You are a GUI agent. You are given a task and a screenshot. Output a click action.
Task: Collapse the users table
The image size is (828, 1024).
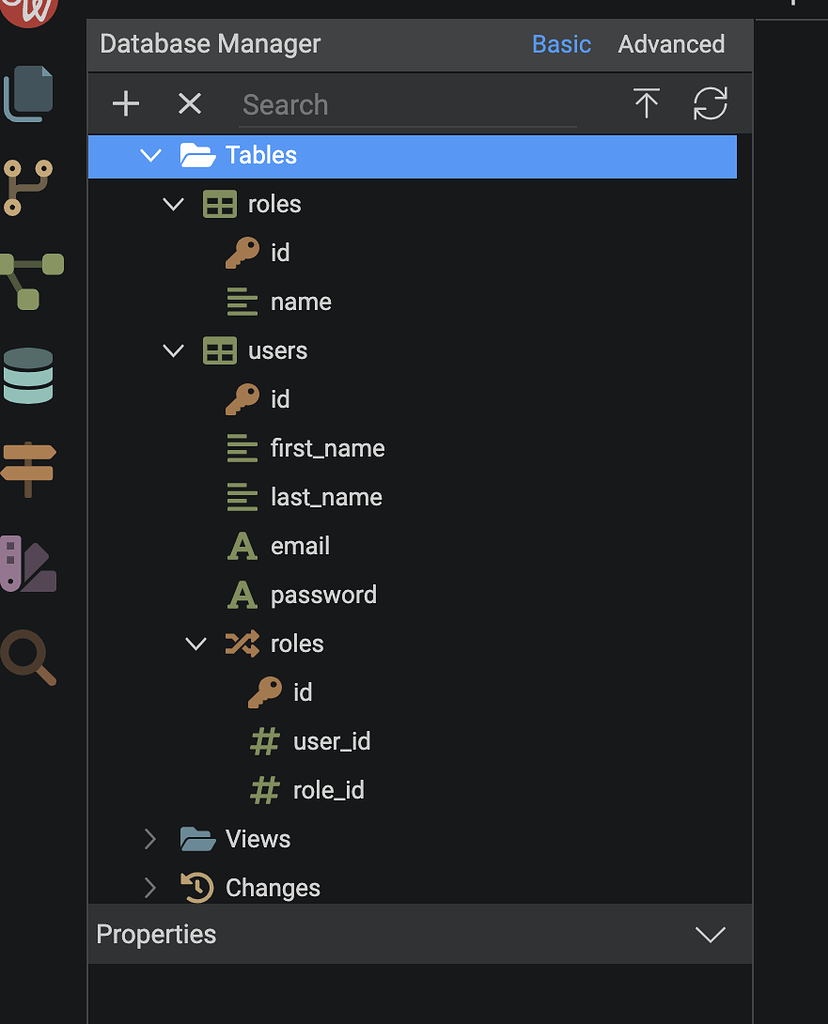pos(173,351)
